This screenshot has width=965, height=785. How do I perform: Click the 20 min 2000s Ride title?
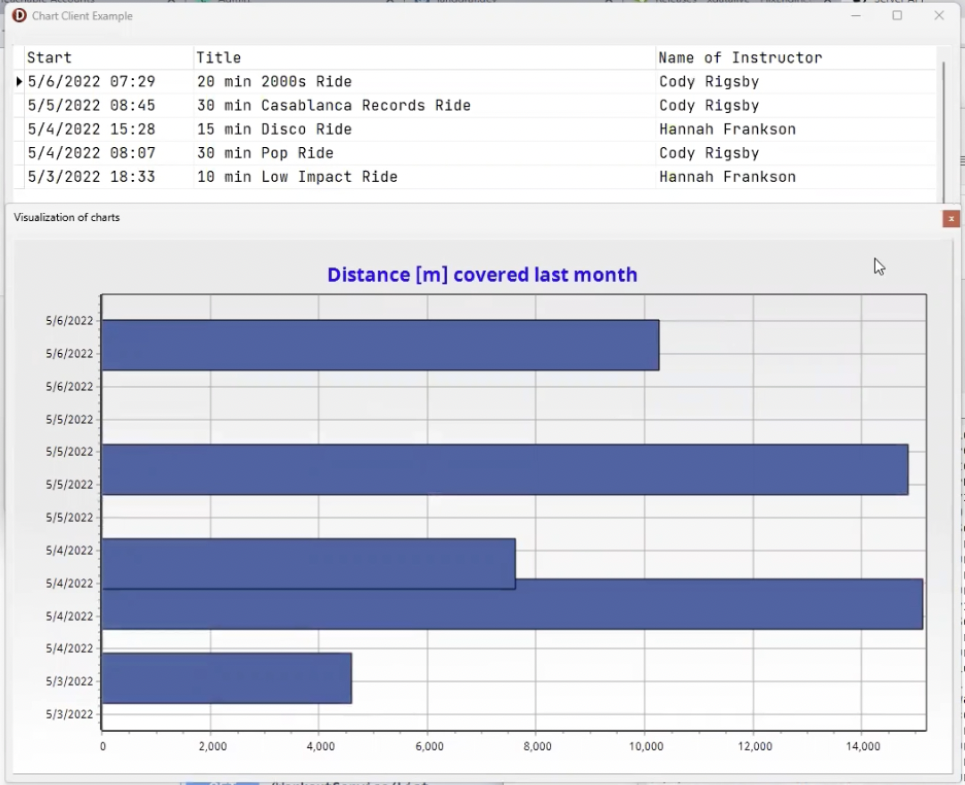point(274,81)
